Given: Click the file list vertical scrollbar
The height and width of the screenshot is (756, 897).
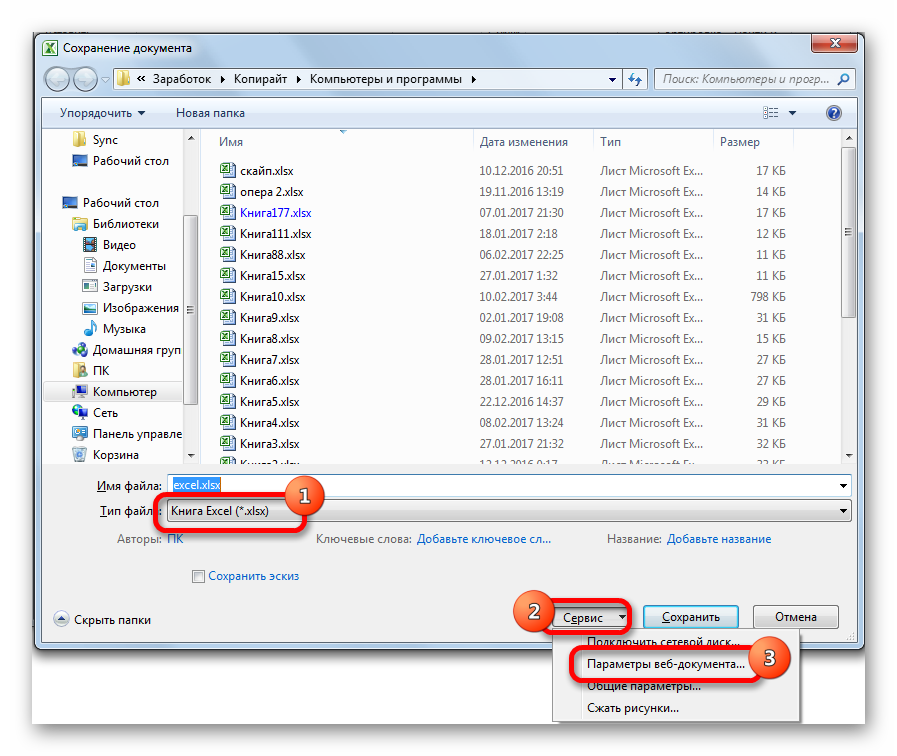Looking at the screenshot, I should 847,300.
